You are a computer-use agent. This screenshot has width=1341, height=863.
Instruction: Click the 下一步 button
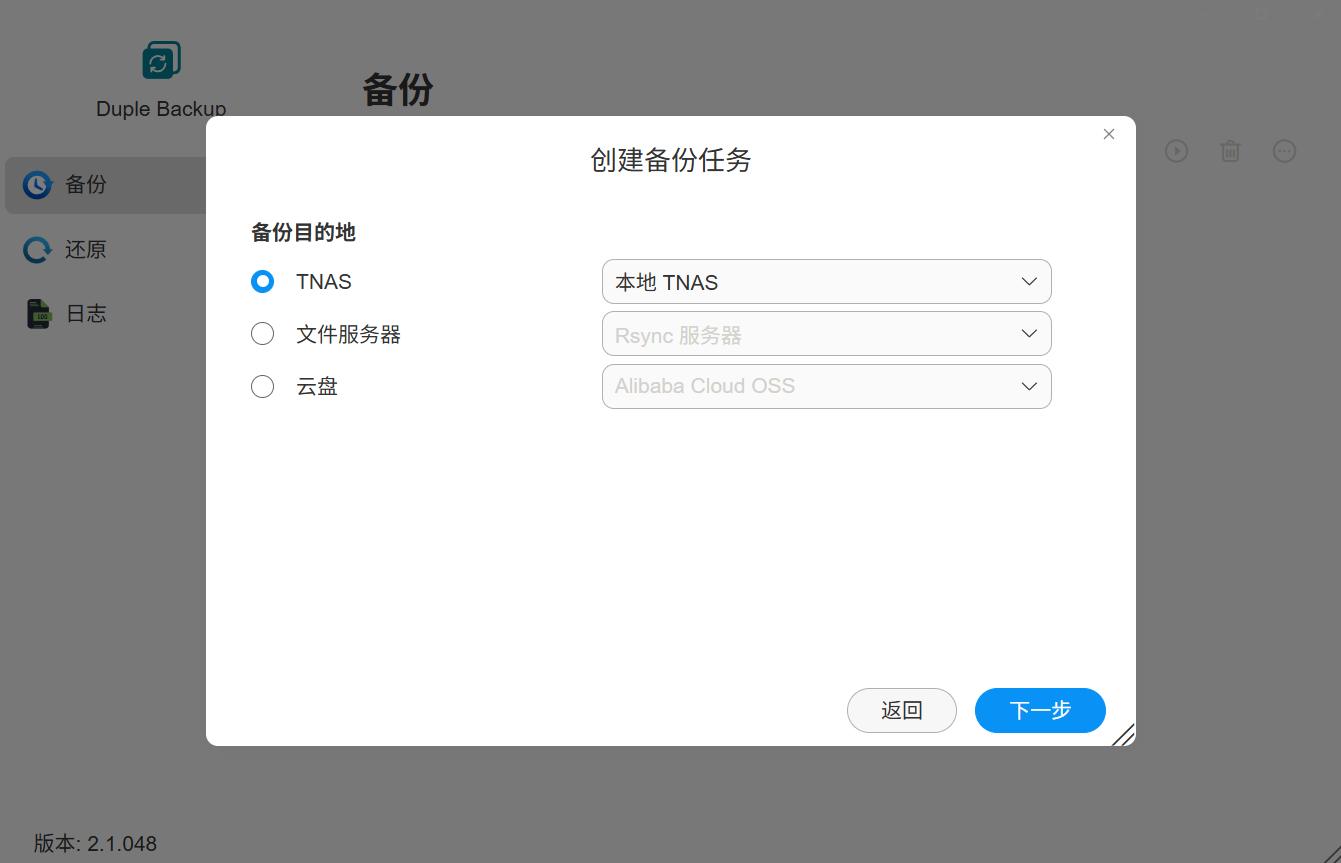pyautogui.click(x=1040, y=710)
